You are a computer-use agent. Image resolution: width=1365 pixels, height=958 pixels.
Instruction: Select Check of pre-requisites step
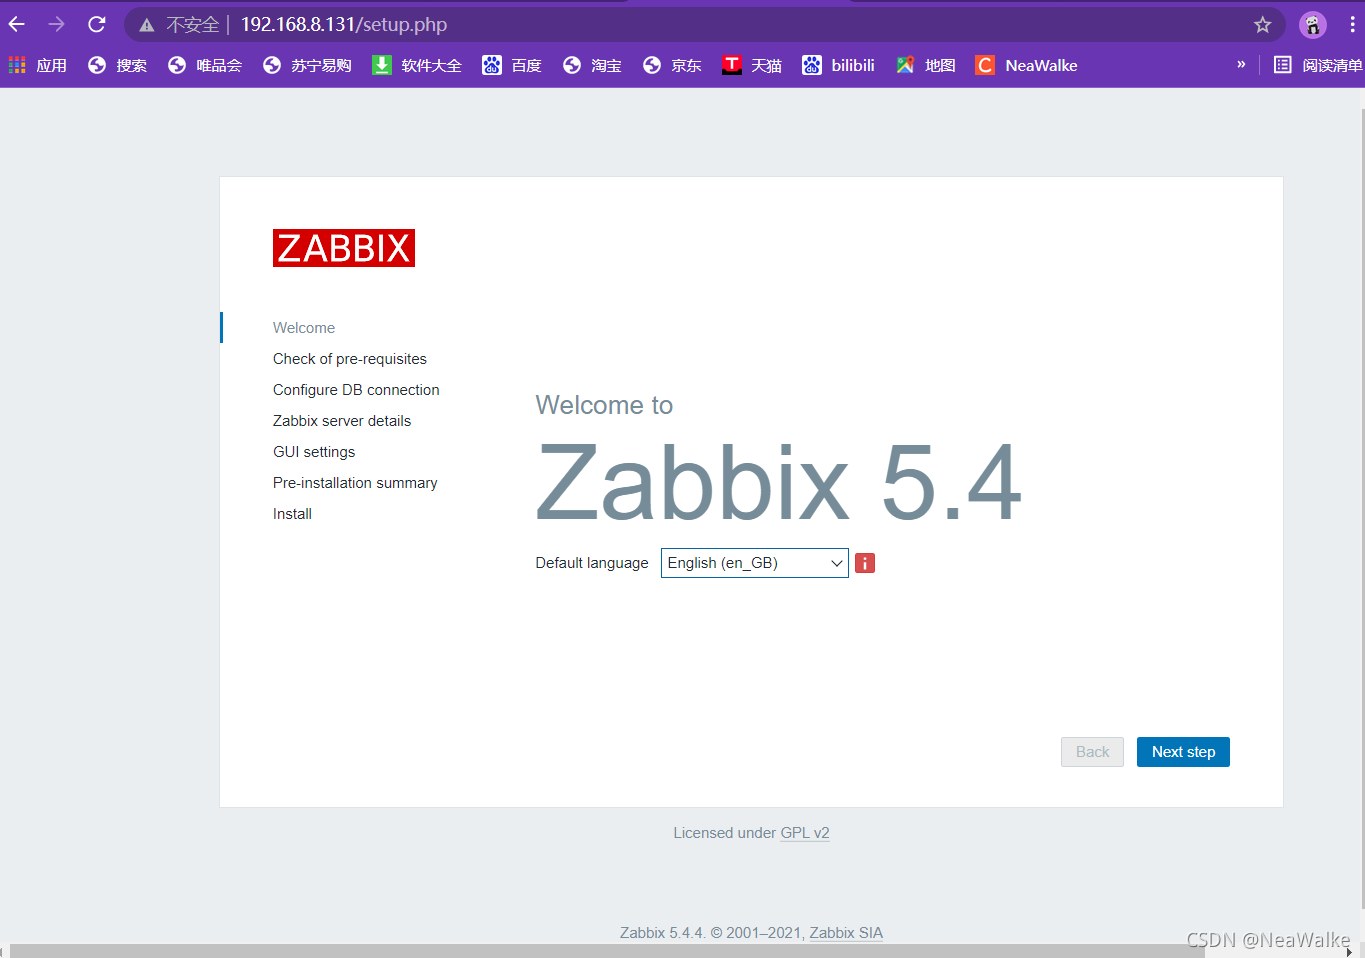click(350, 359)
